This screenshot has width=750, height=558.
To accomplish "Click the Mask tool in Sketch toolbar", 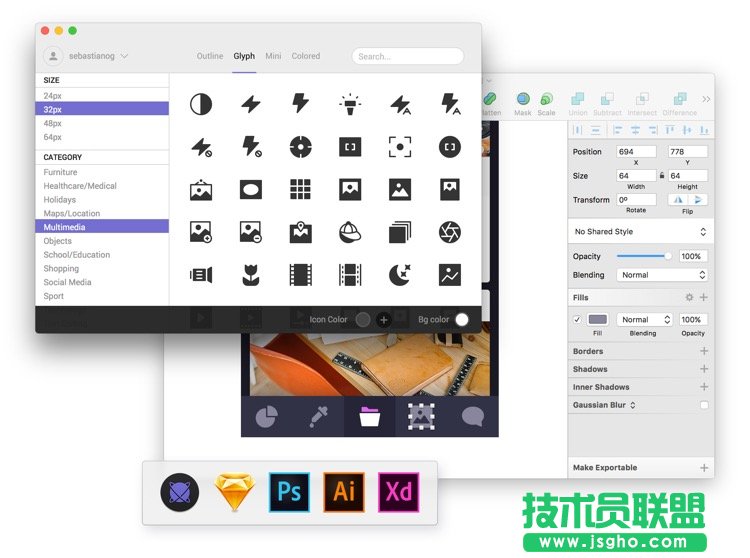I will click(x=523, y=104).
